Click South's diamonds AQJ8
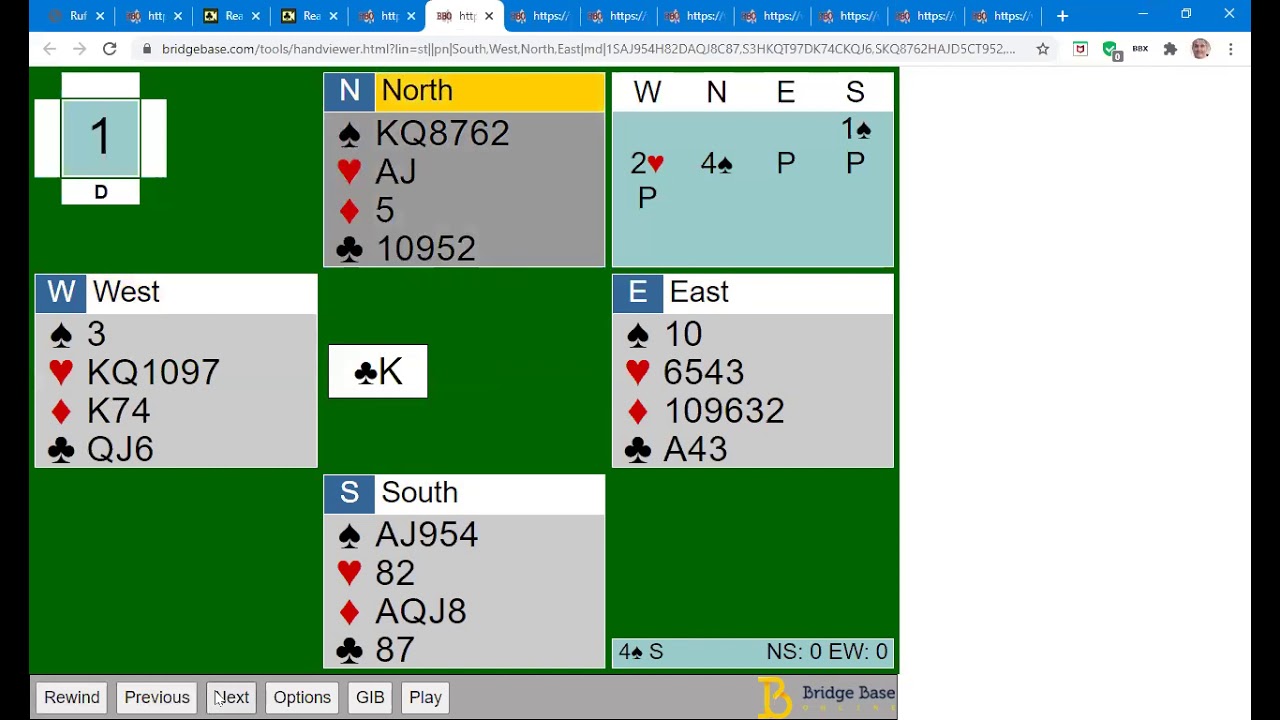The image size is (1280, 720). [420, 612]
